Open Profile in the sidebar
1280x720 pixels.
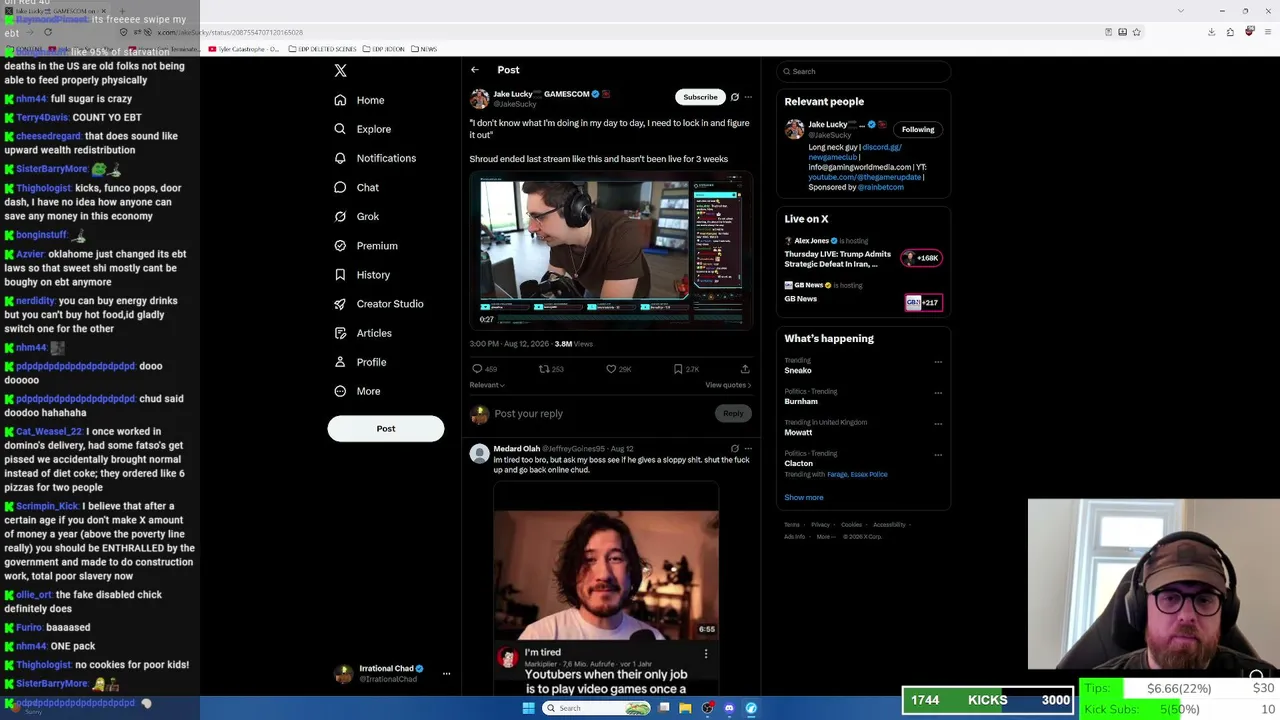click(359, 362)
